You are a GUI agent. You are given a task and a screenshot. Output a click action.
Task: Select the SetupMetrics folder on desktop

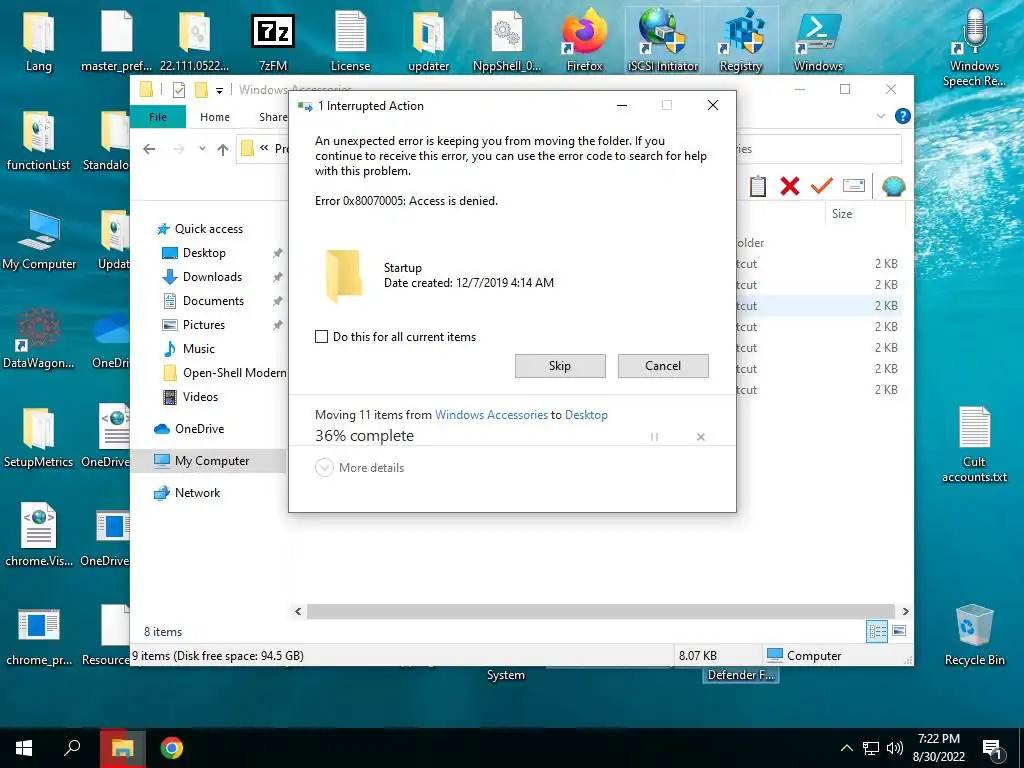[x=39, y=438]
